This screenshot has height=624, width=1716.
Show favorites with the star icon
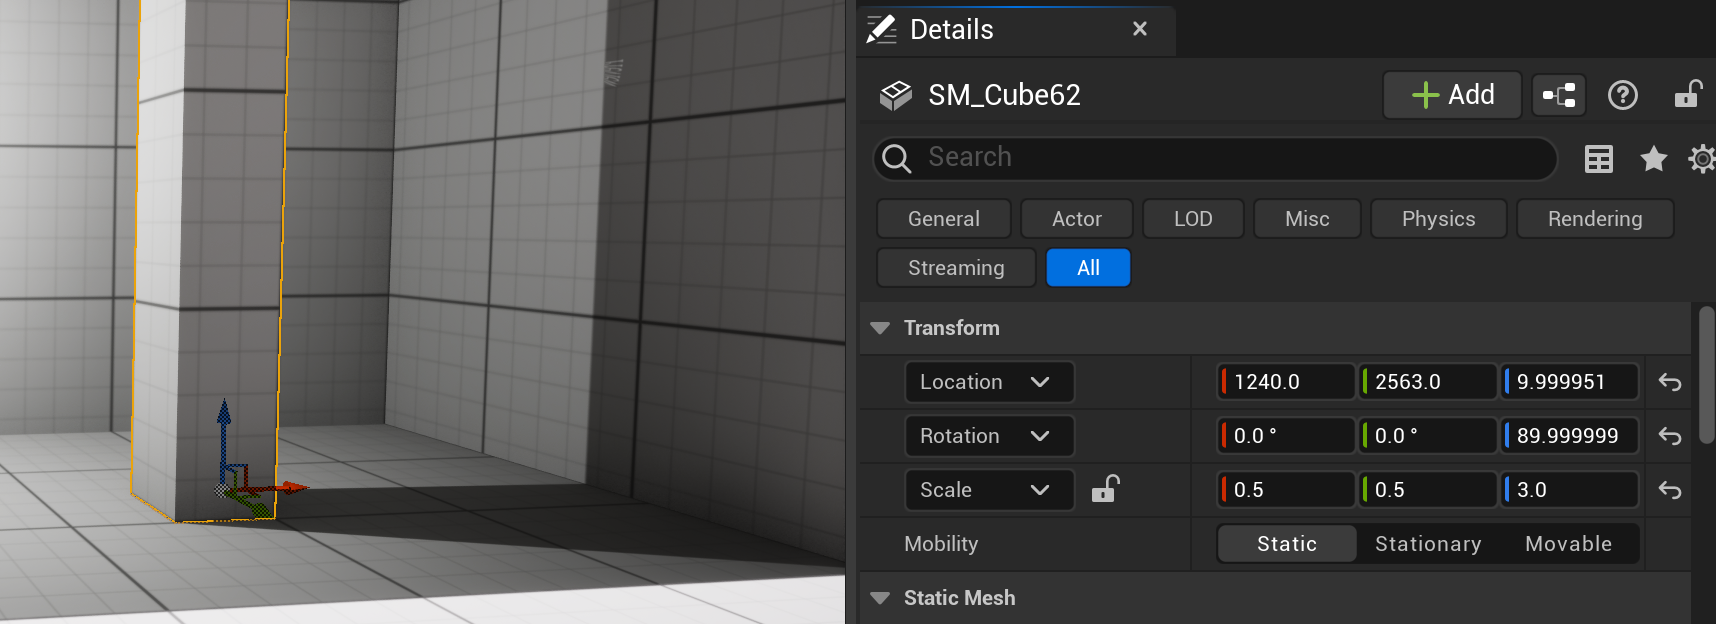point(1653,159)
